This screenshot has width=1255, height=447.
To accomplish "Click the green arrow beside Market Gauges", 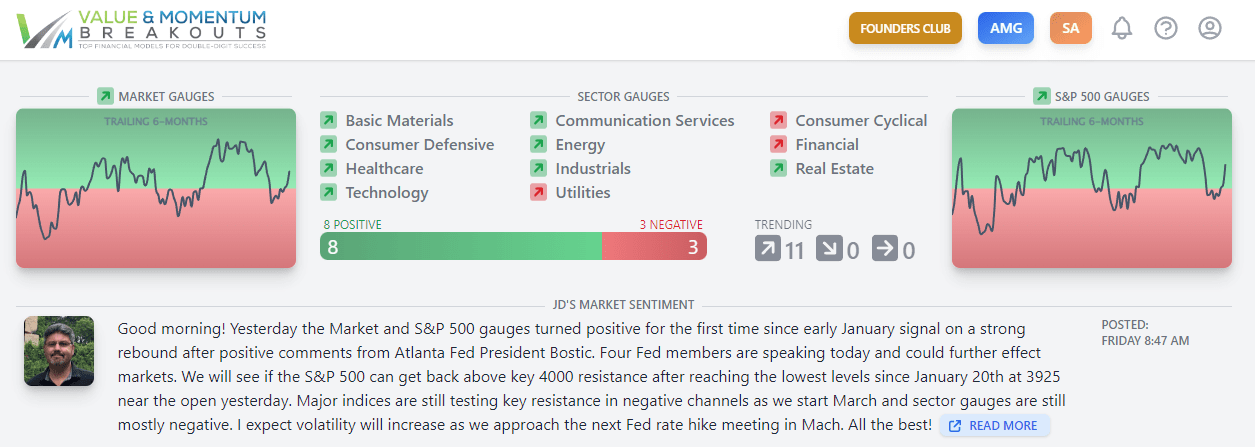I will click(x=105, y=96).
